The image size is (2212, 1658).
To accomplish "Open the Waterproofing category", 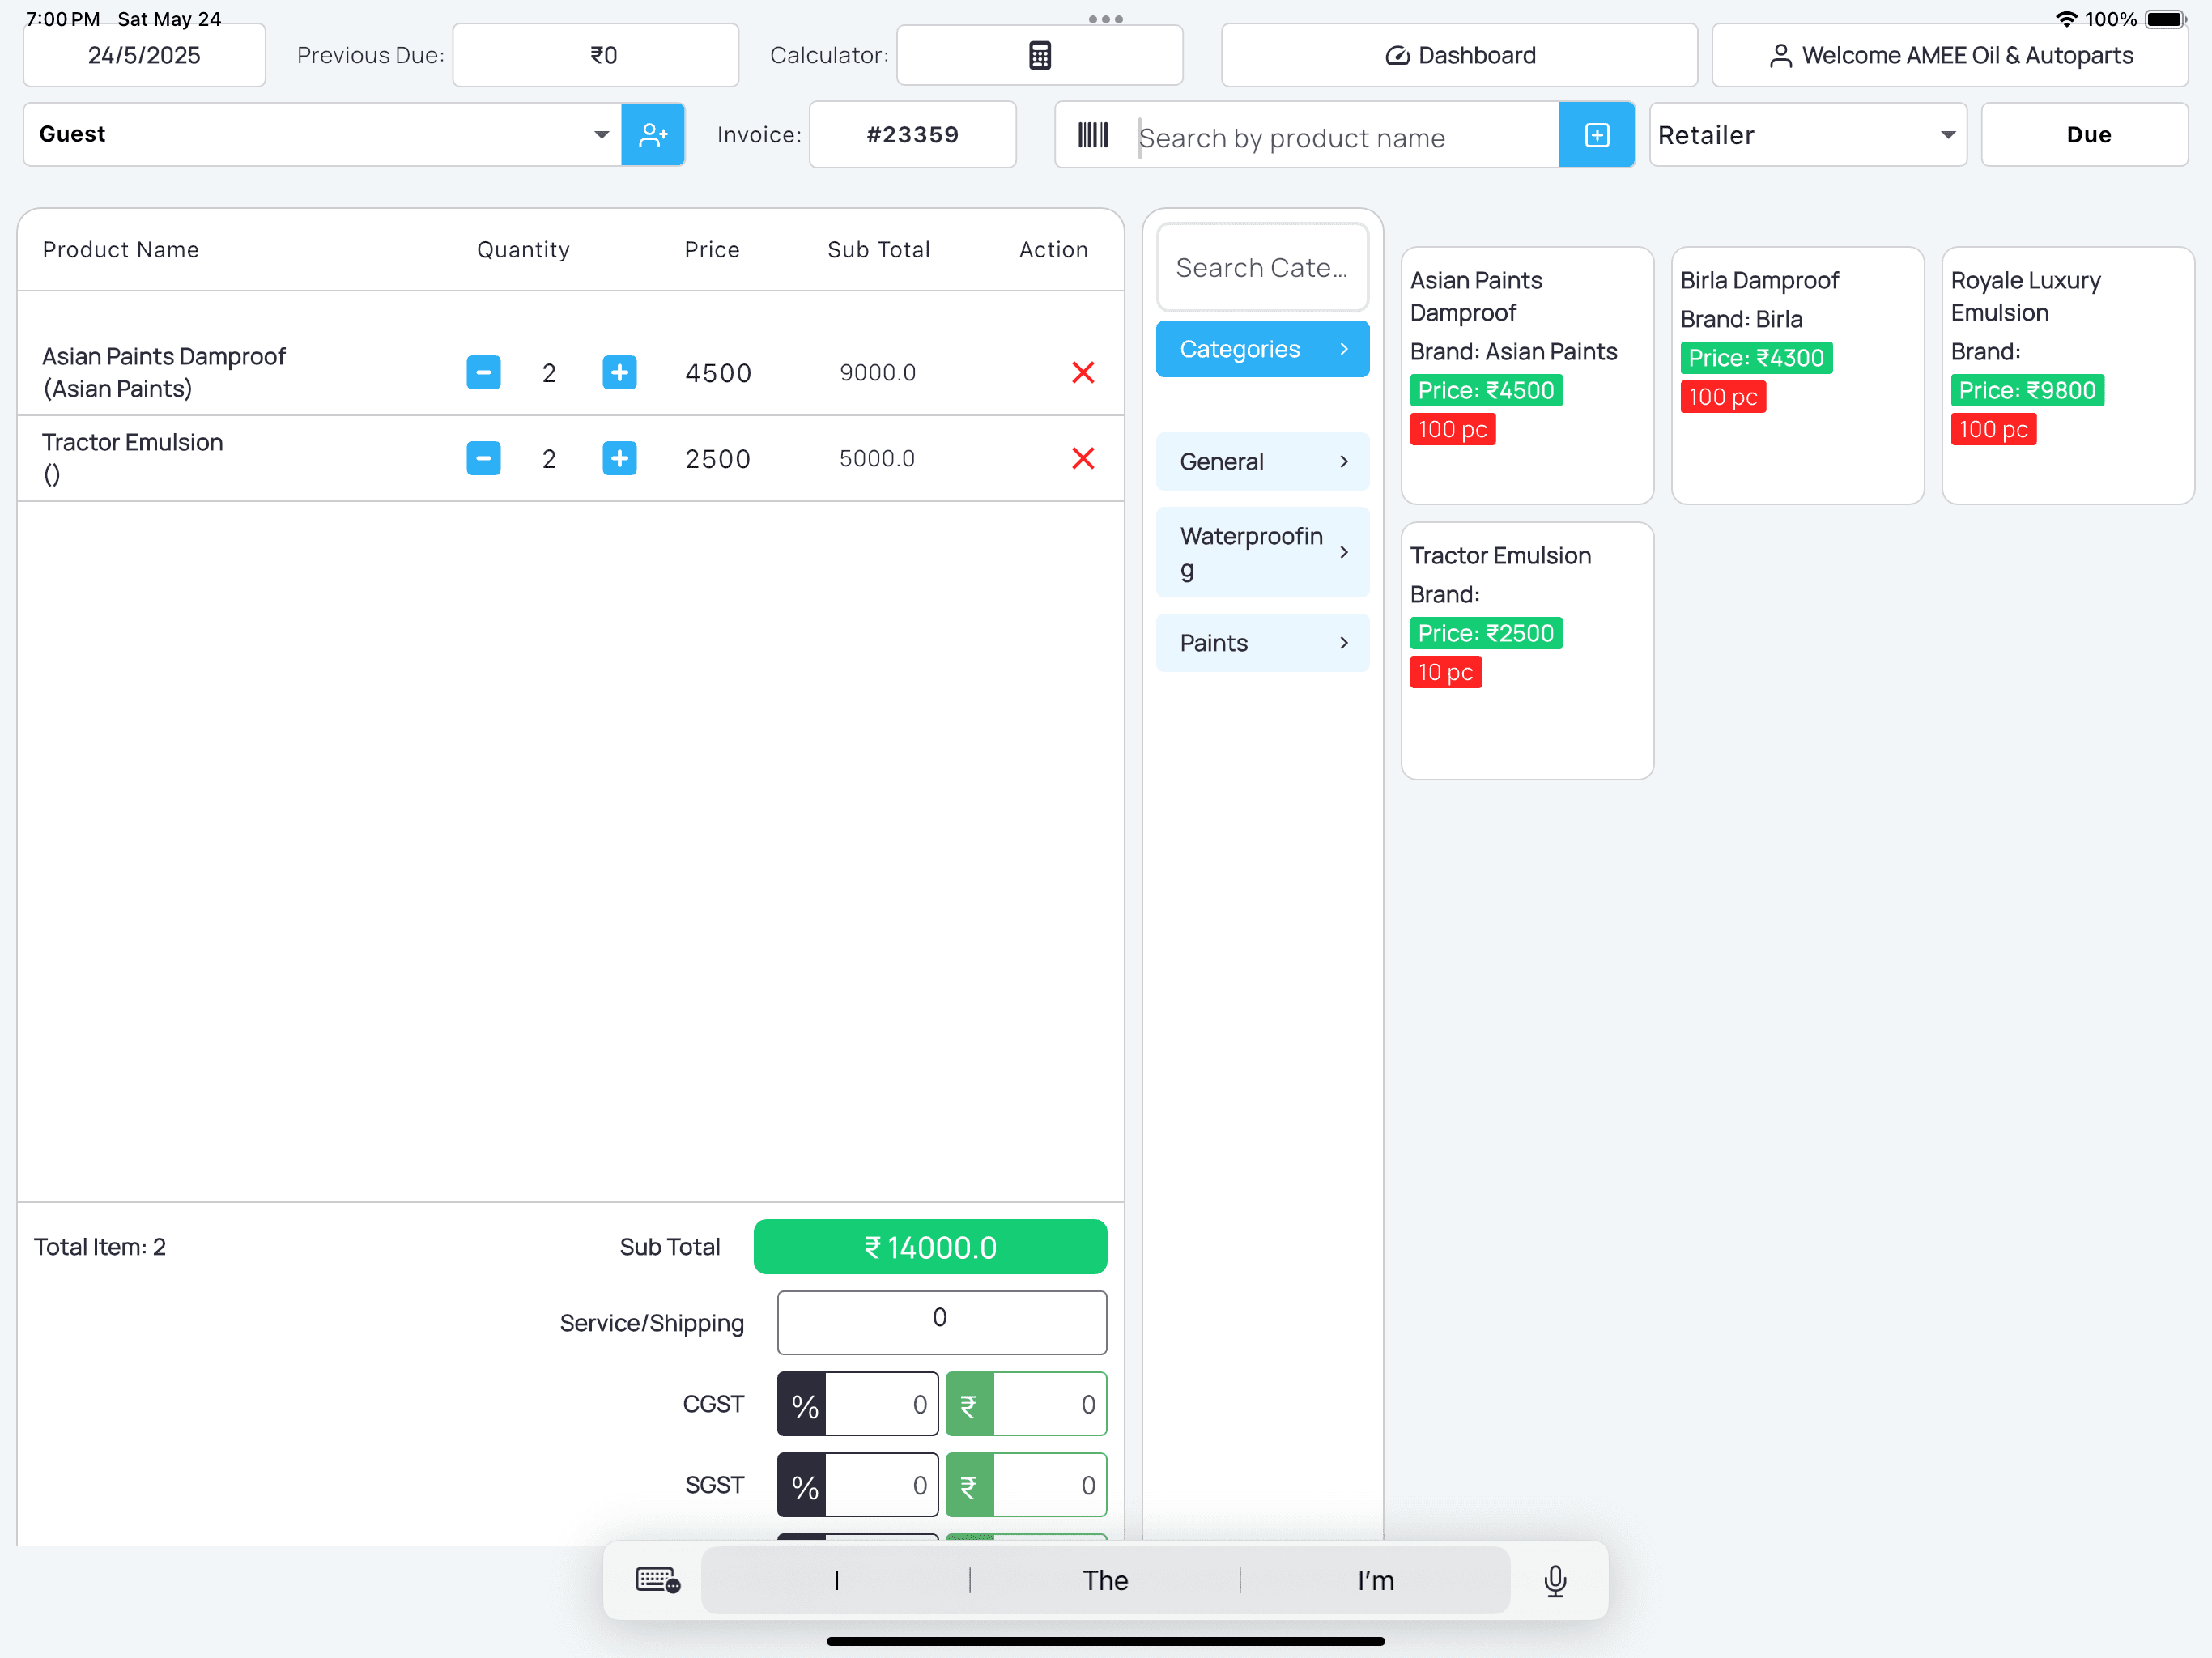I will coord(1262,552).
